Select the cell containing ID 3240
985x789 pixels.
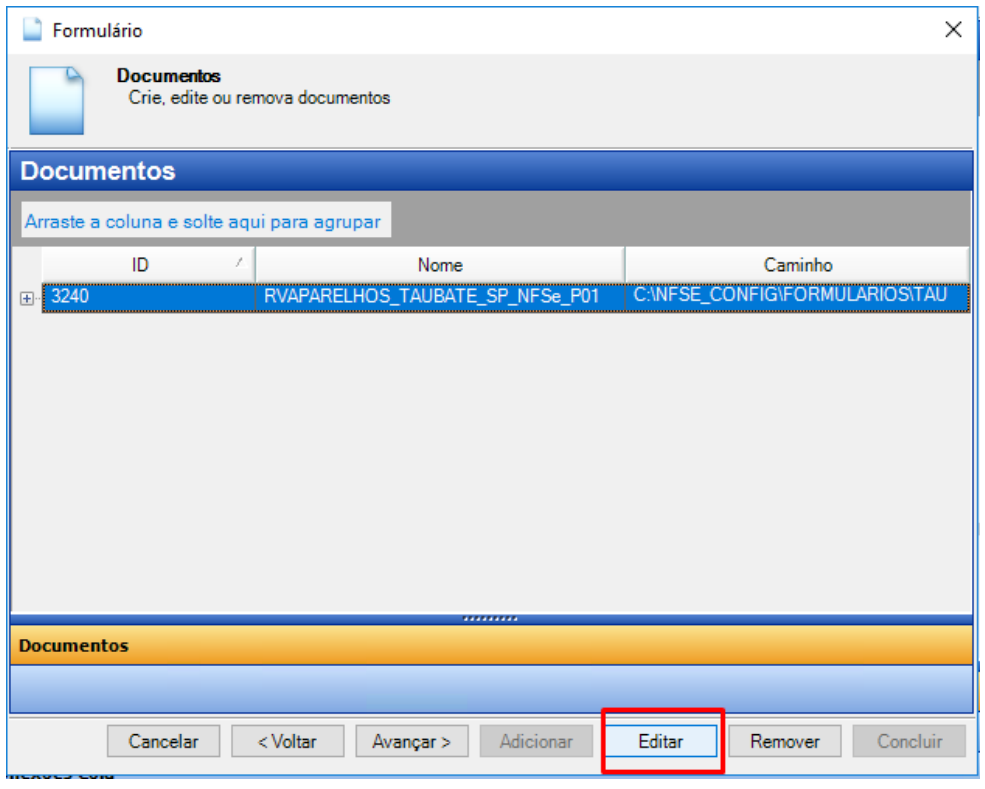coord(147,296)
